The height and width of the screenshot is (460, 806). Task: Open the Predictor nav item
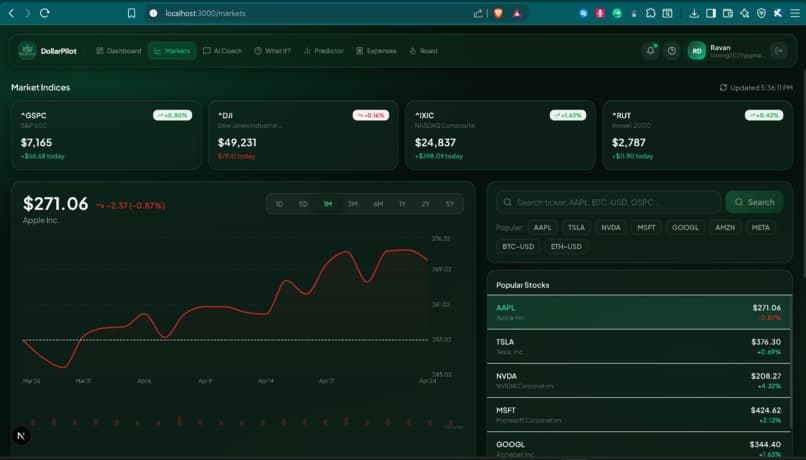(323, 51)
